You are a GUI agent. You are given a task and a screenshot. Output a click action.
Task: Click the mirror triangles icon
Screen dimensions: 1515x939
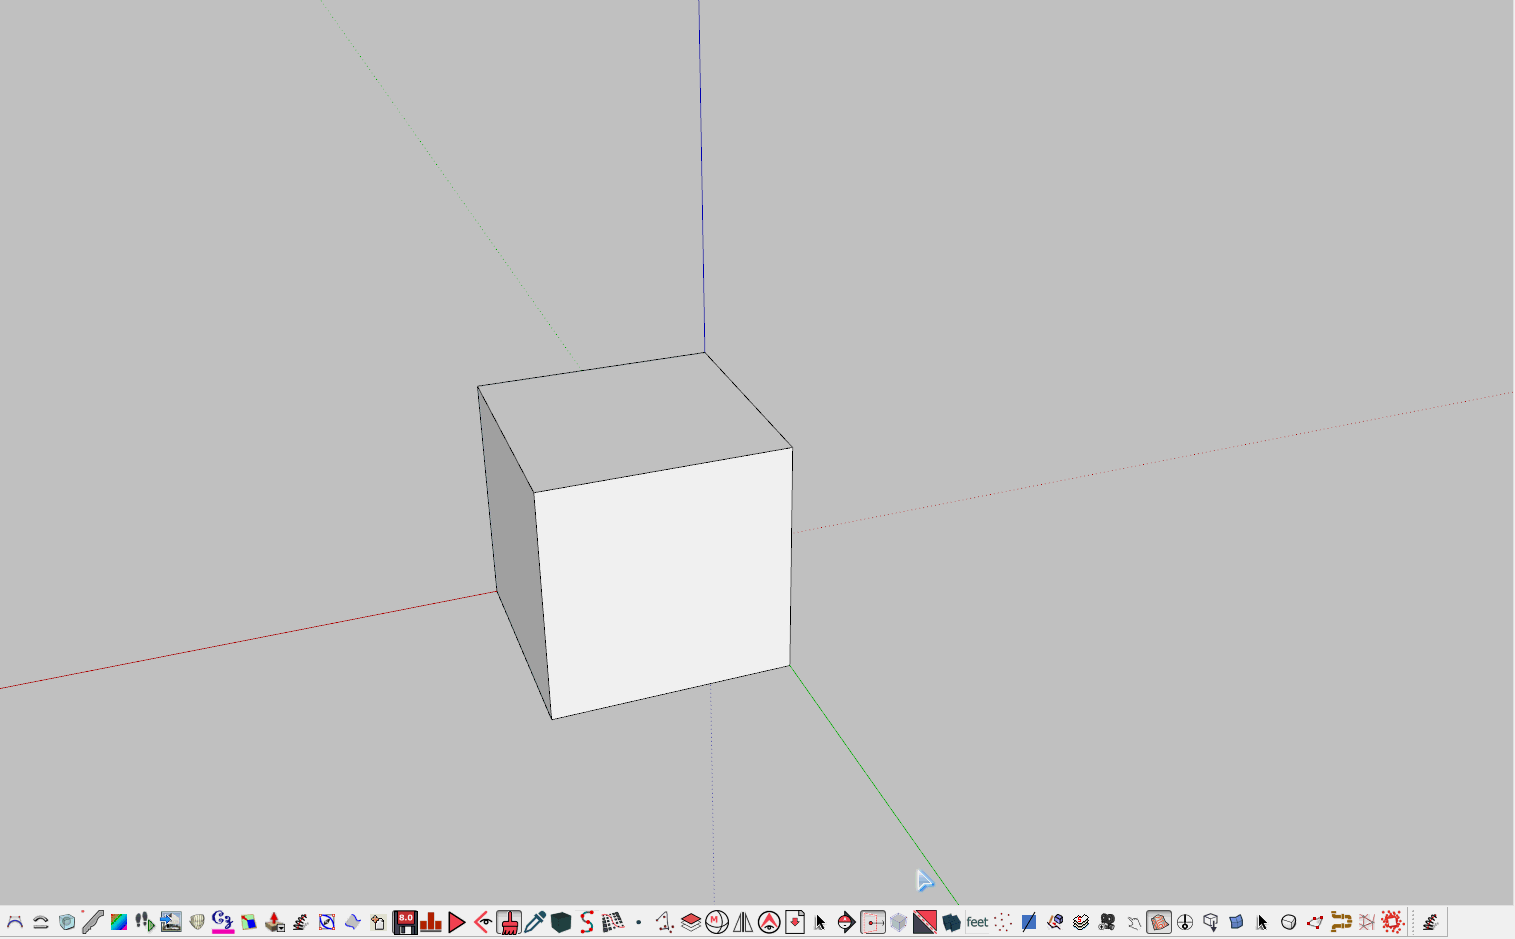[743, 922]
